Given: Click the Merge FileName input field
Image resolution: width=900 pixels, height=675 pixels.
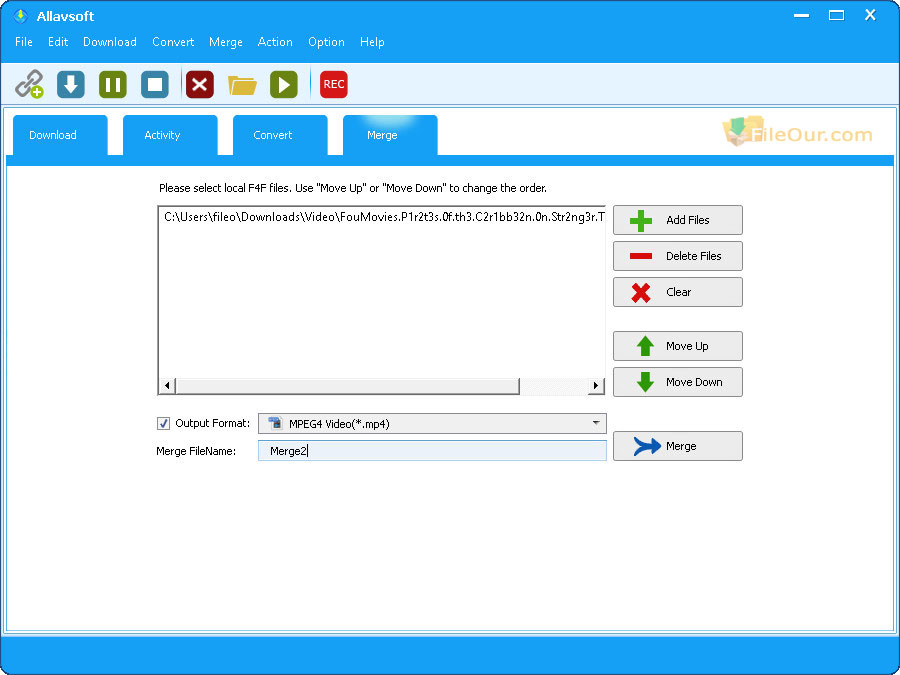Looking at the screenshot, I should (x=432, y=451).
